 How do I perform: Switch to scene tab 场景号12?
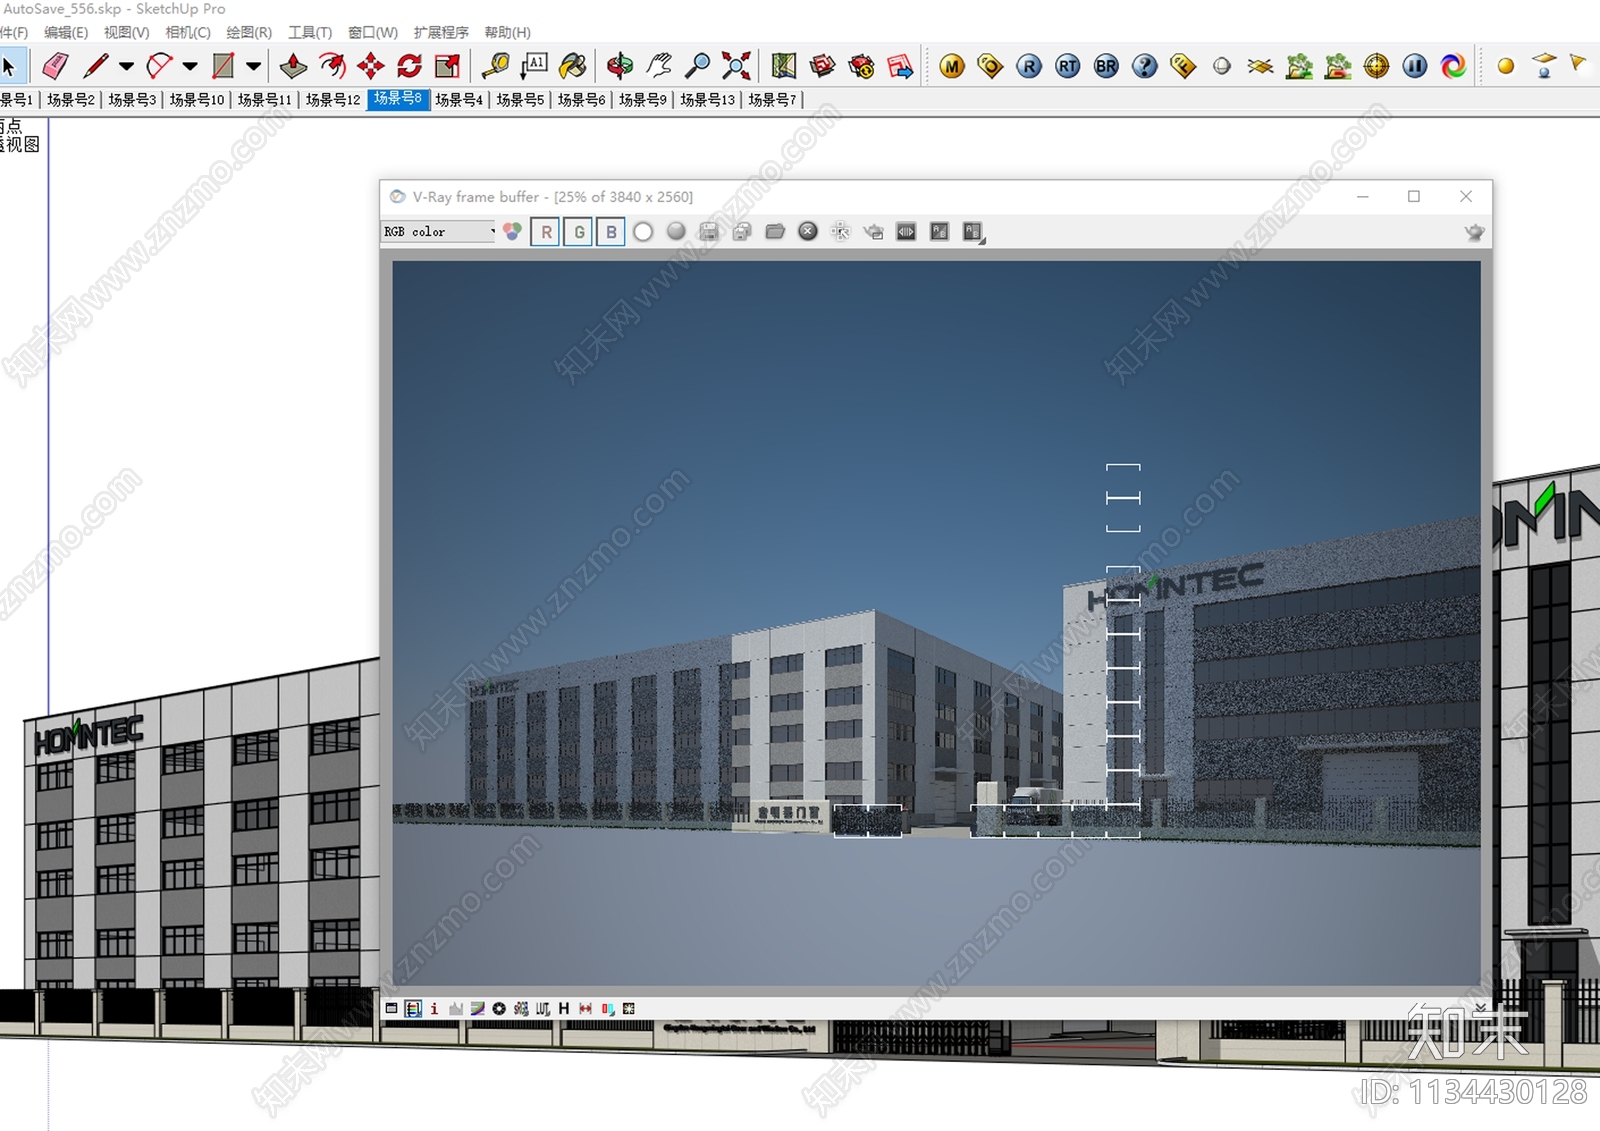[333, 100]
